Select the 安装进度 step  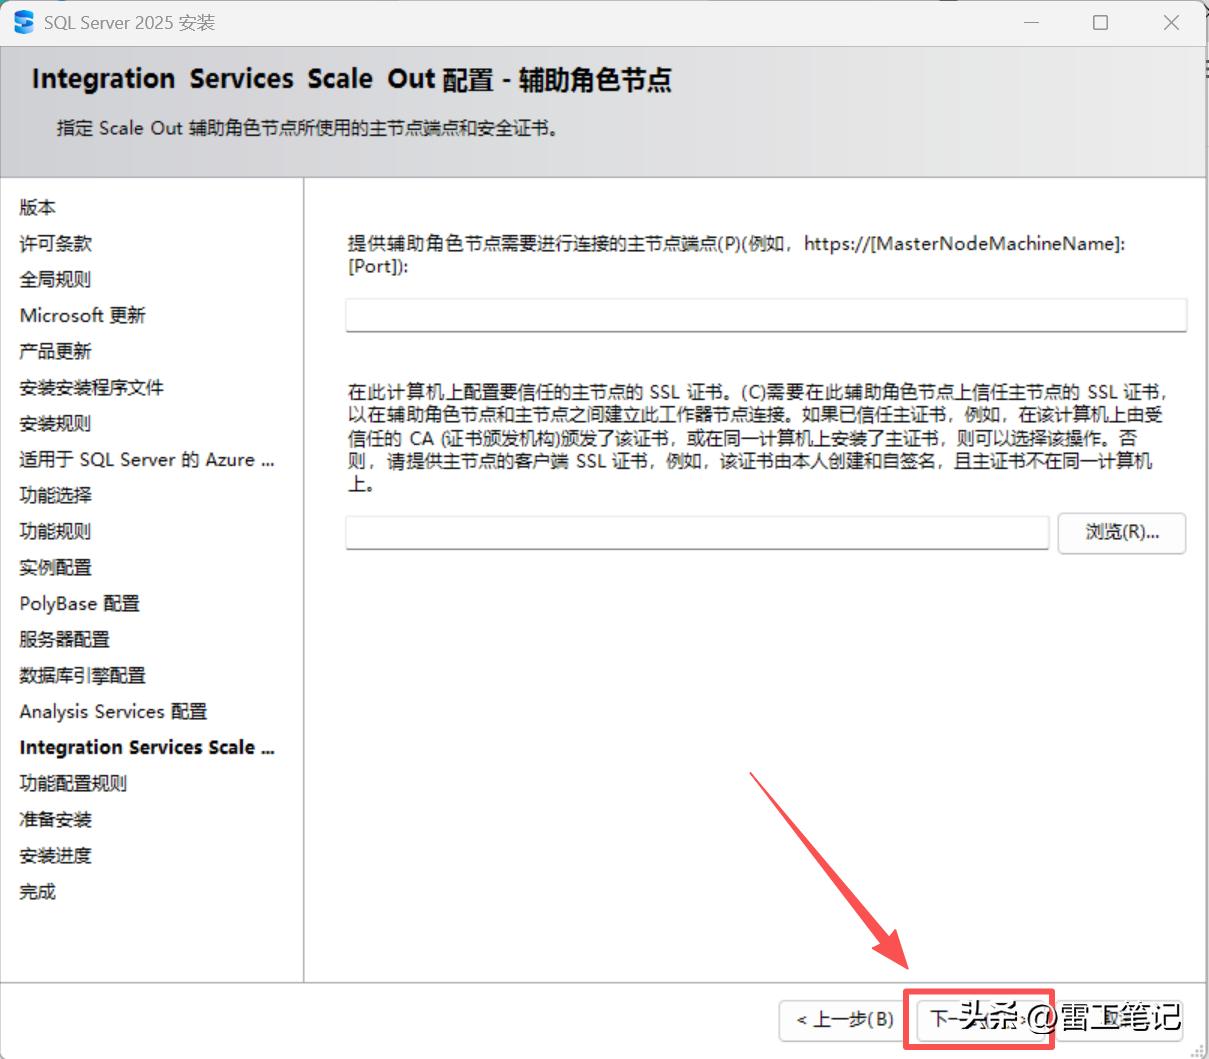[x=56, y=855]
